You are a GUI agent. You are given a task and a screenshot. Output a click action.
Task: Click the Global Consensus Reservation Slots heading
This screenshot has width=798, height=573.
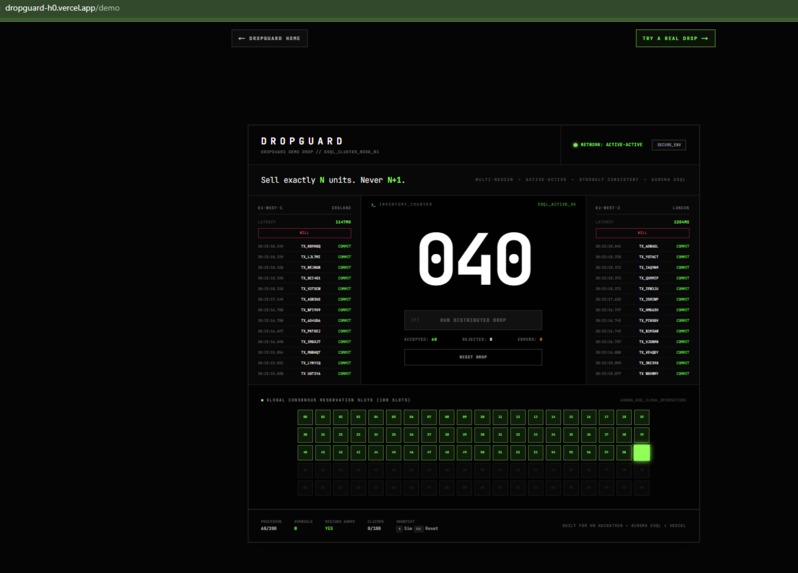point(338,400)
